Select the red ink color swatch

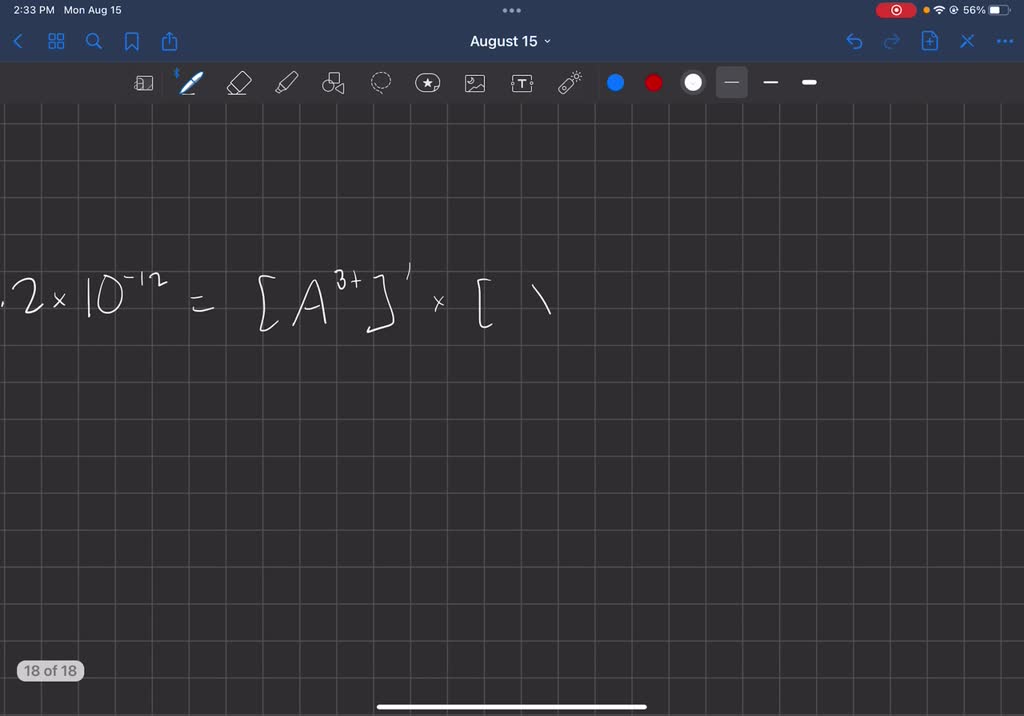pos(653,83)
